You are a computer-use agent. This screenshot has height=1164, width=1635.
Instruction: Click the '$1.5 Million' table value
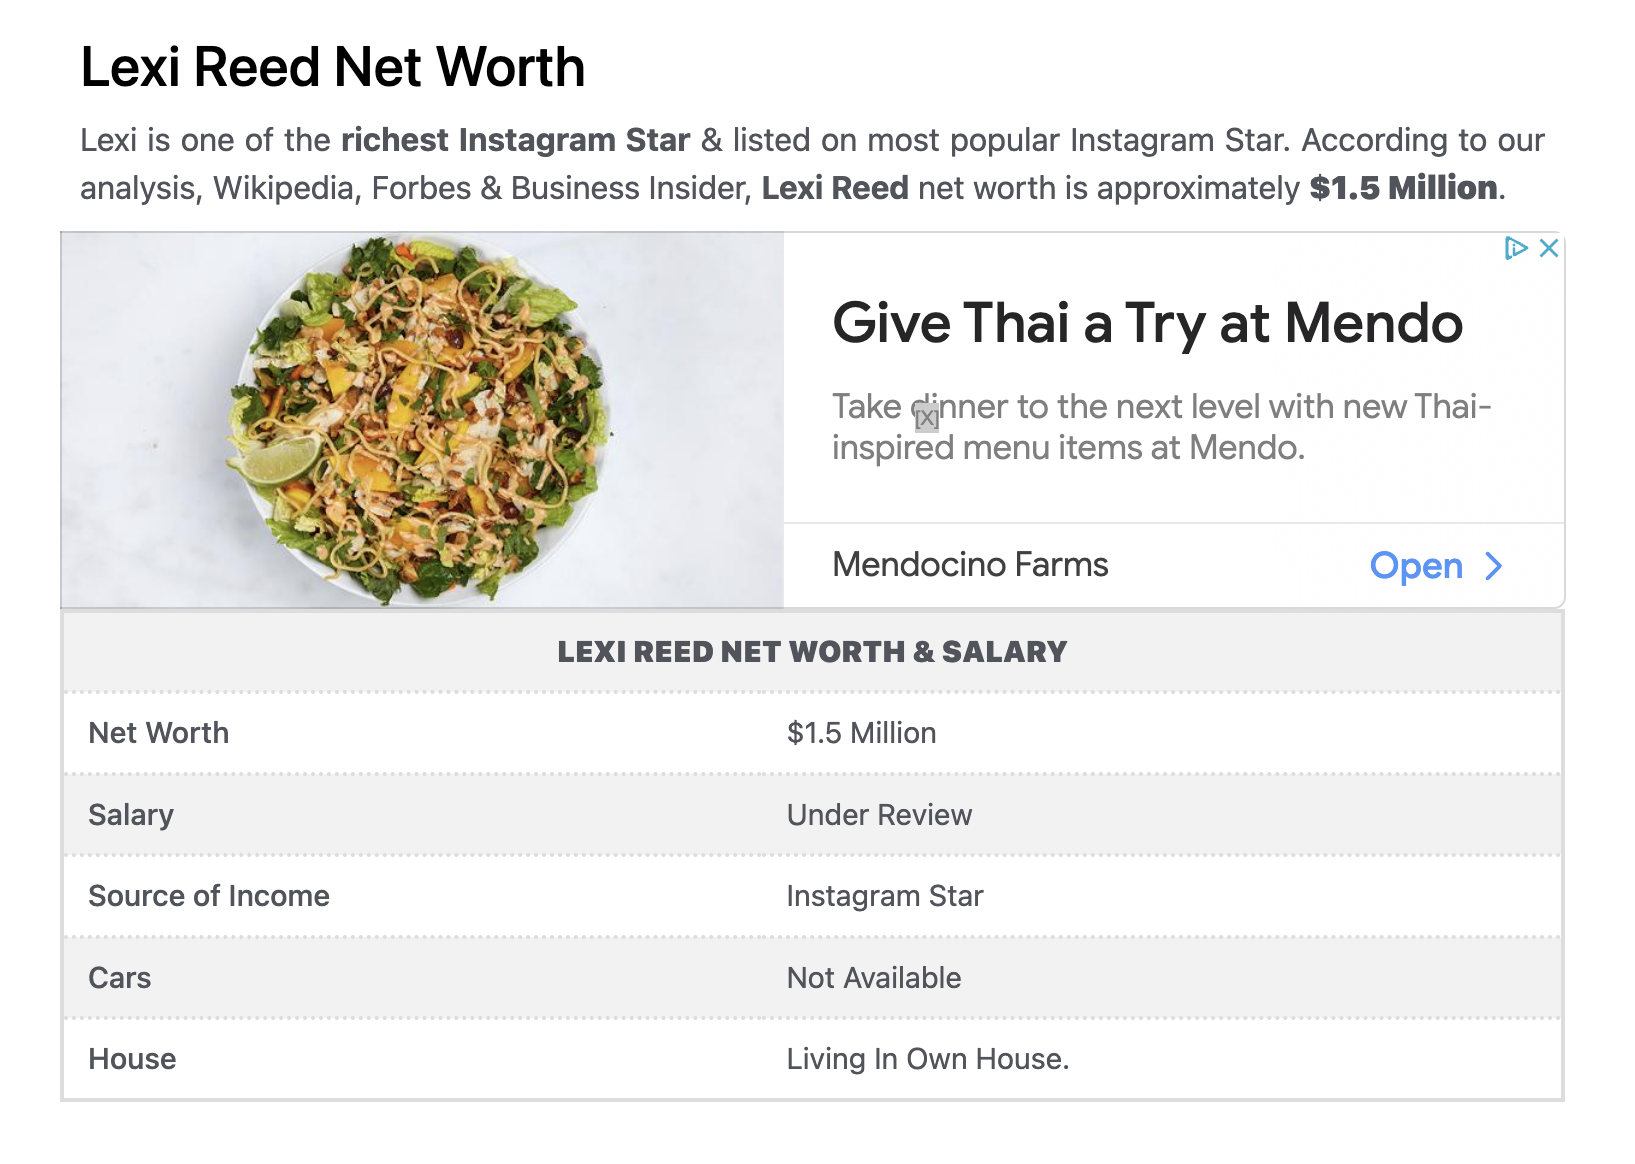[861, 733]
